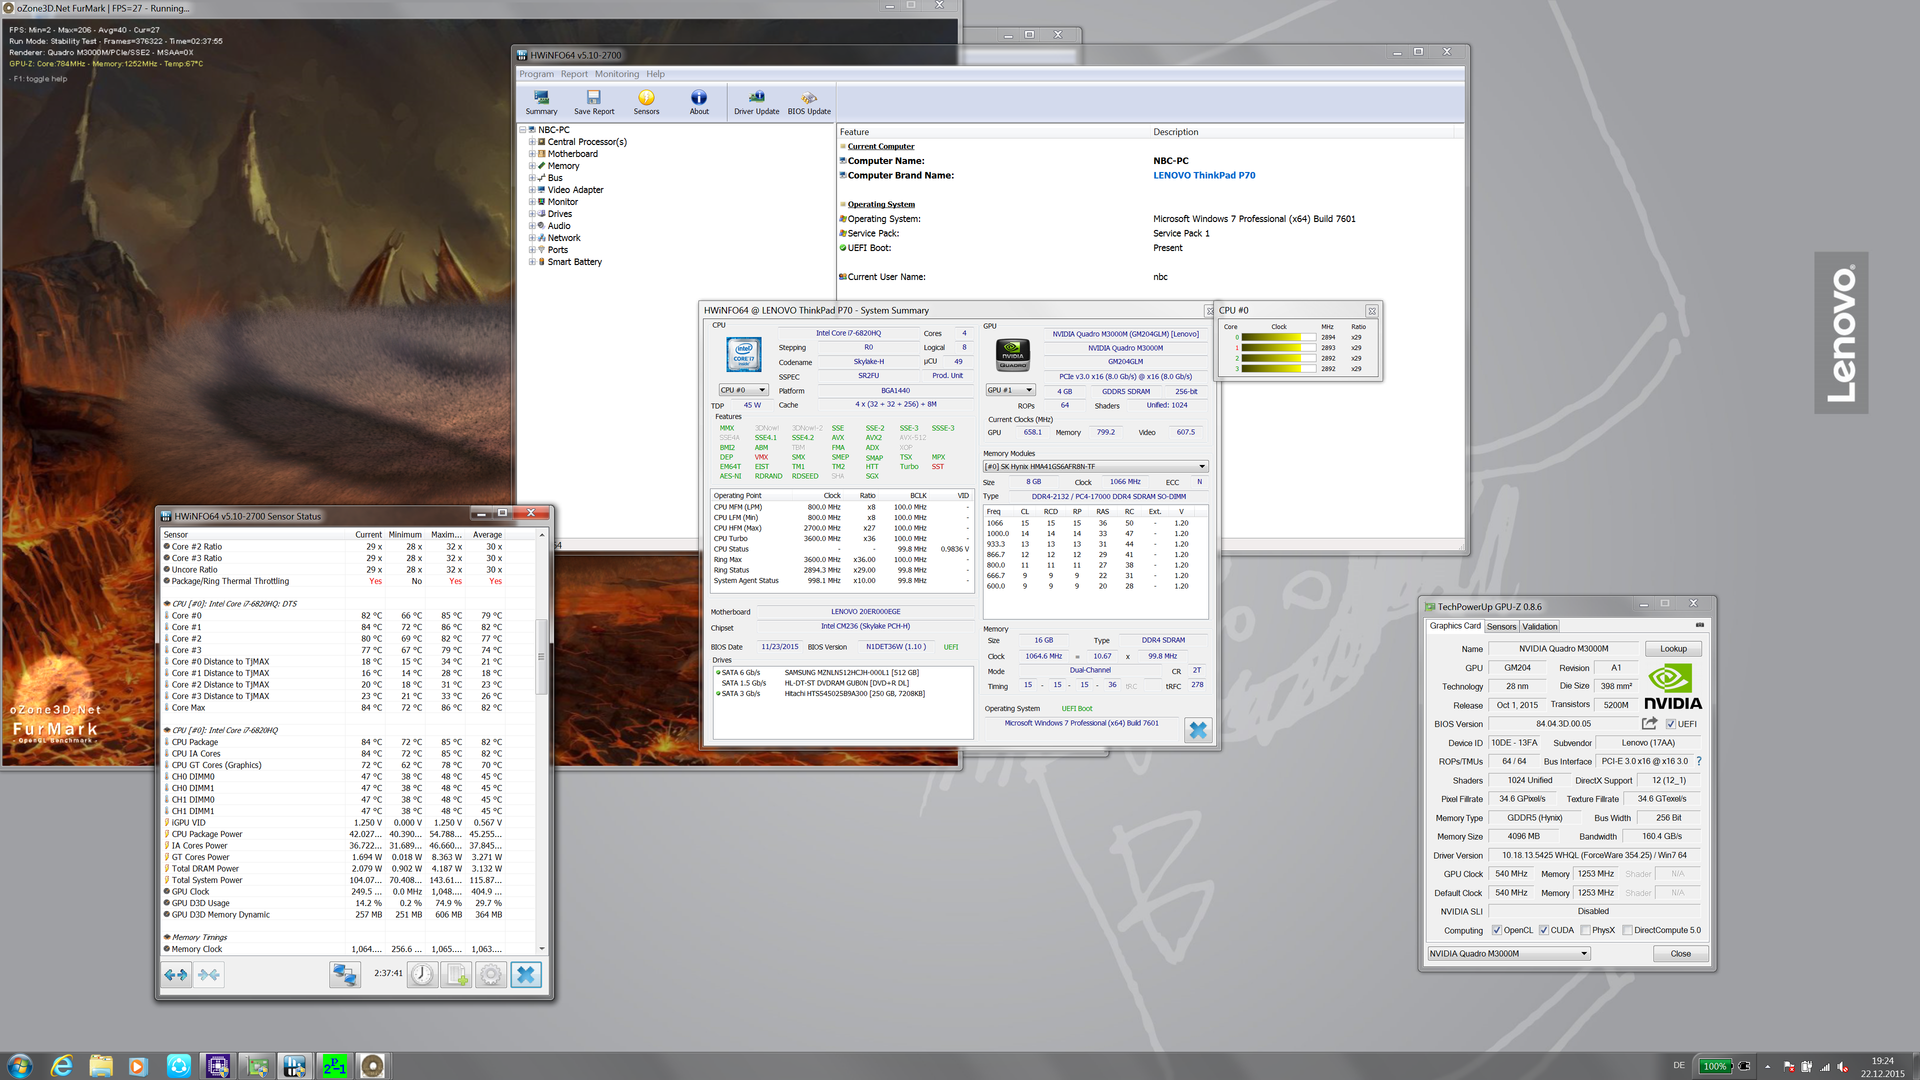Switch to Sensors tab in GPU-Z
The width and height of the screenshot is (1920, 1080).
[1501, 627]
